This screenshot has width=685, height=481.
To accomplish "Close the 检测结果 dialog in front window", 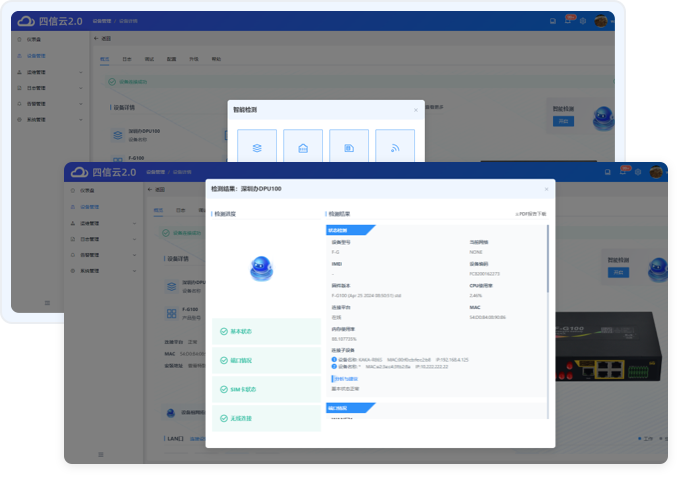I will 546,189.
